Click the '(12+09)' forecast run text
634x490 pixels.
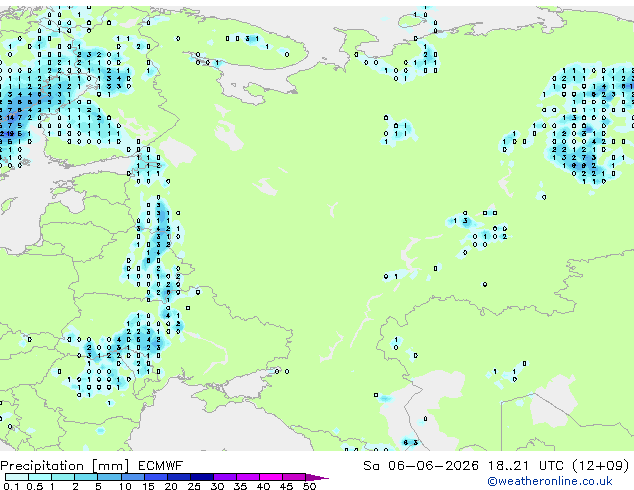[601, 466]
